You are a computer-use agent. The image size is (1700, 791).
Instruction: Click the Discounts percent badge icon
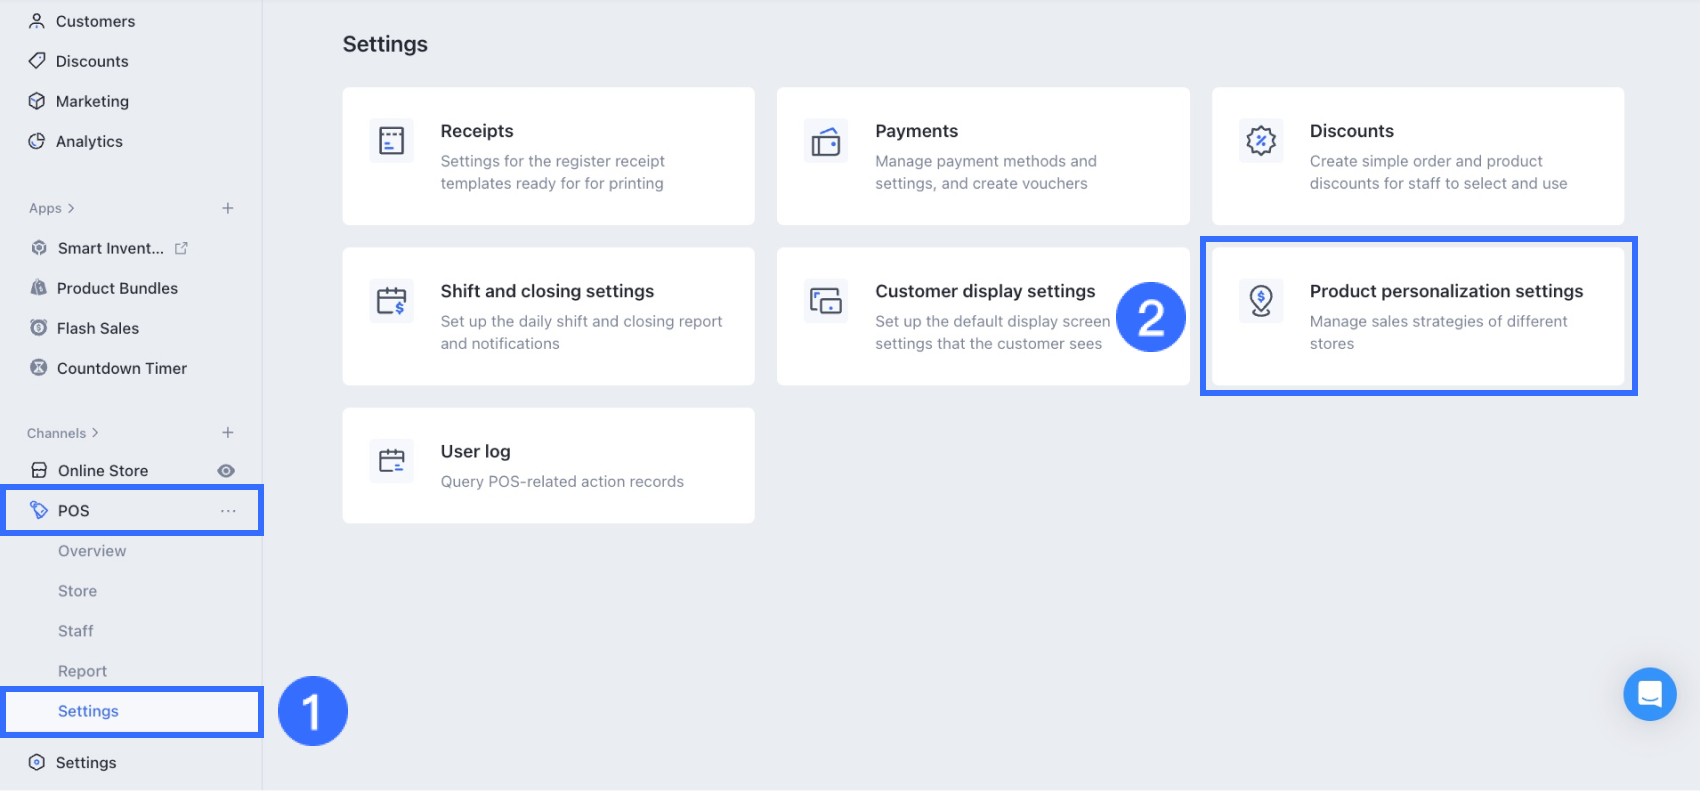click(1261, 141)
